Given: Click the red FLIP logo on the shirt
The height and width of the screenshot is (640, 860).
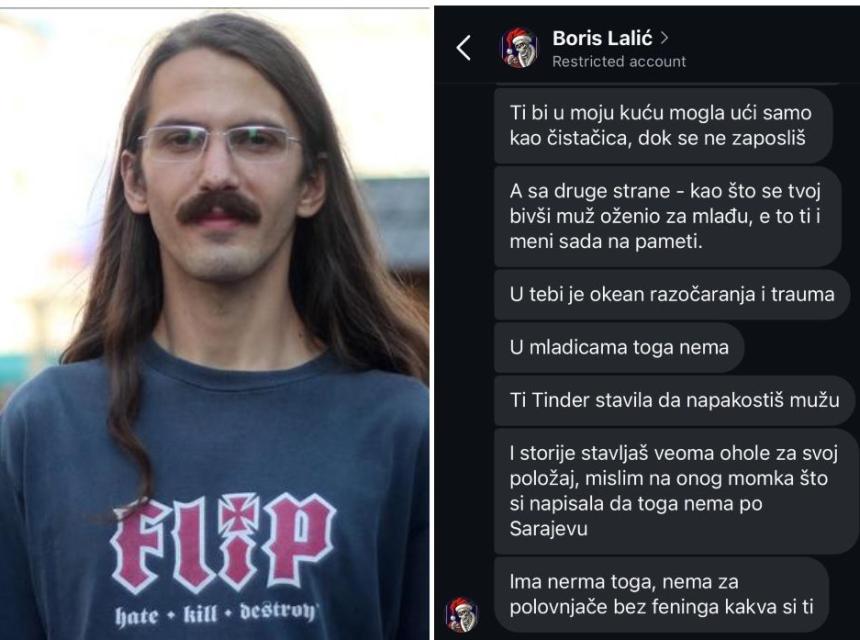Looking at the screenshot, I should click(223, 543).
